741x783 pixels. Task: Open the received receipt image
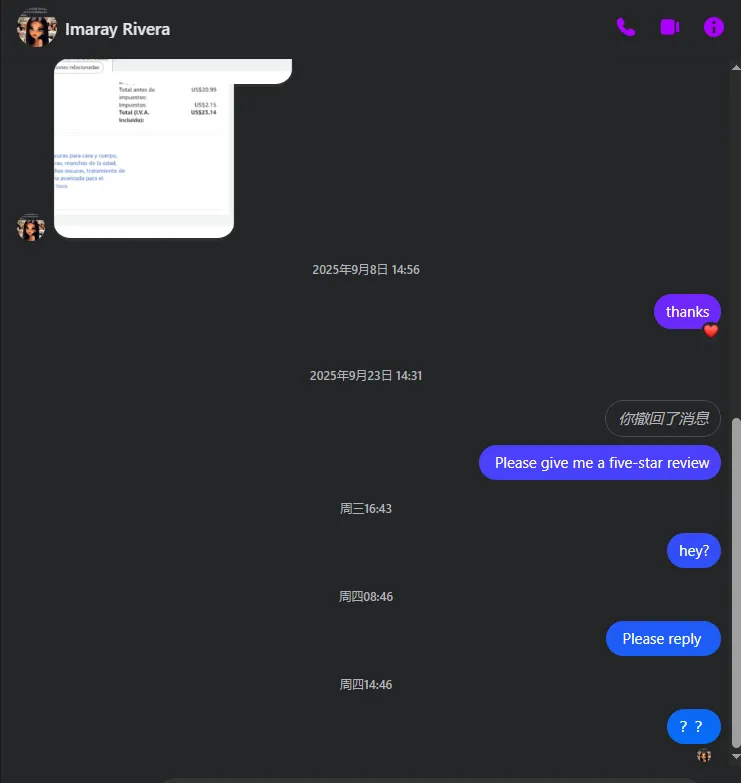[x=144, y=148]
